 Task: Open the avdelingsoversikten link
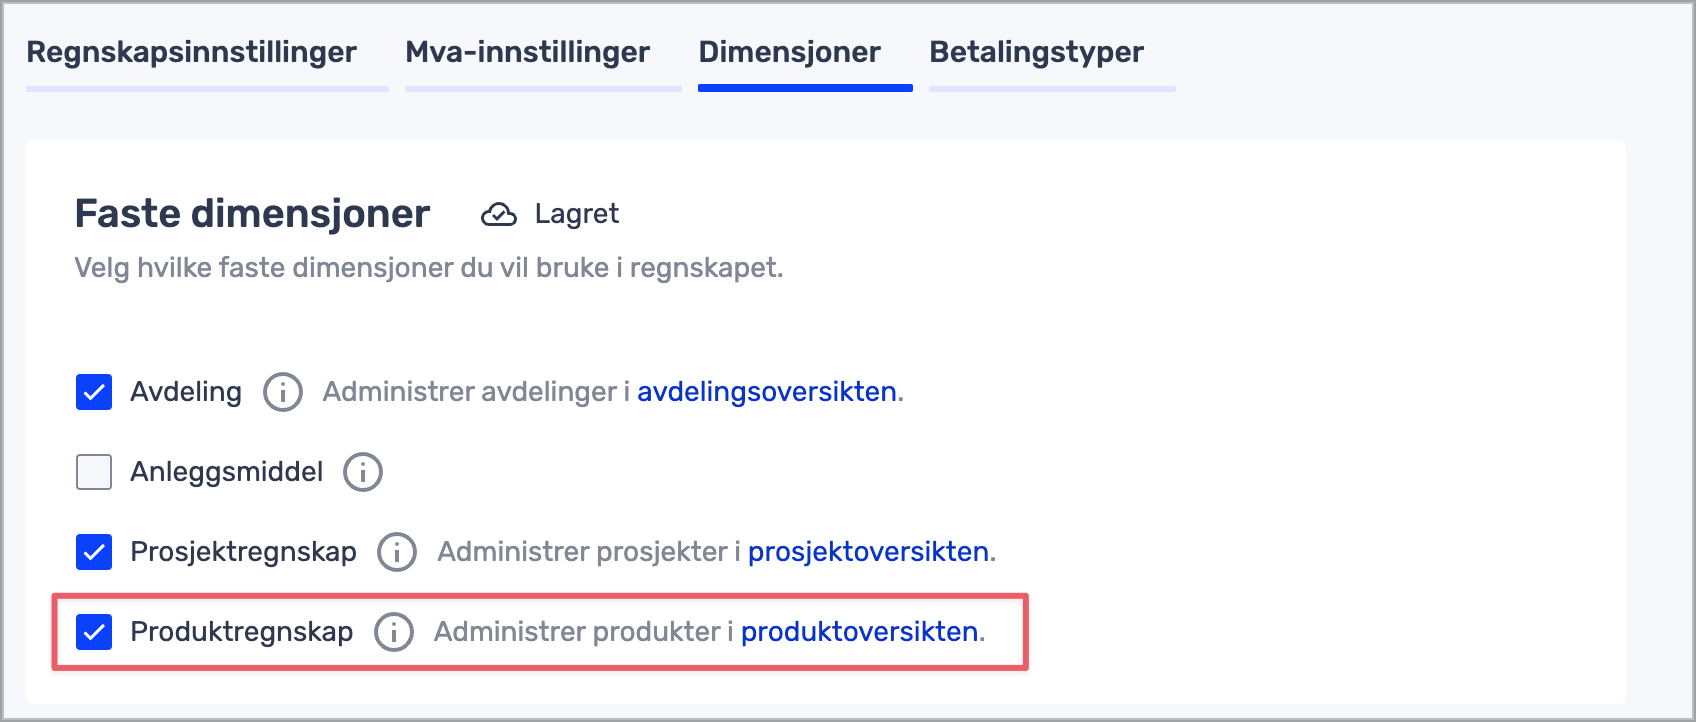point(766,392)
